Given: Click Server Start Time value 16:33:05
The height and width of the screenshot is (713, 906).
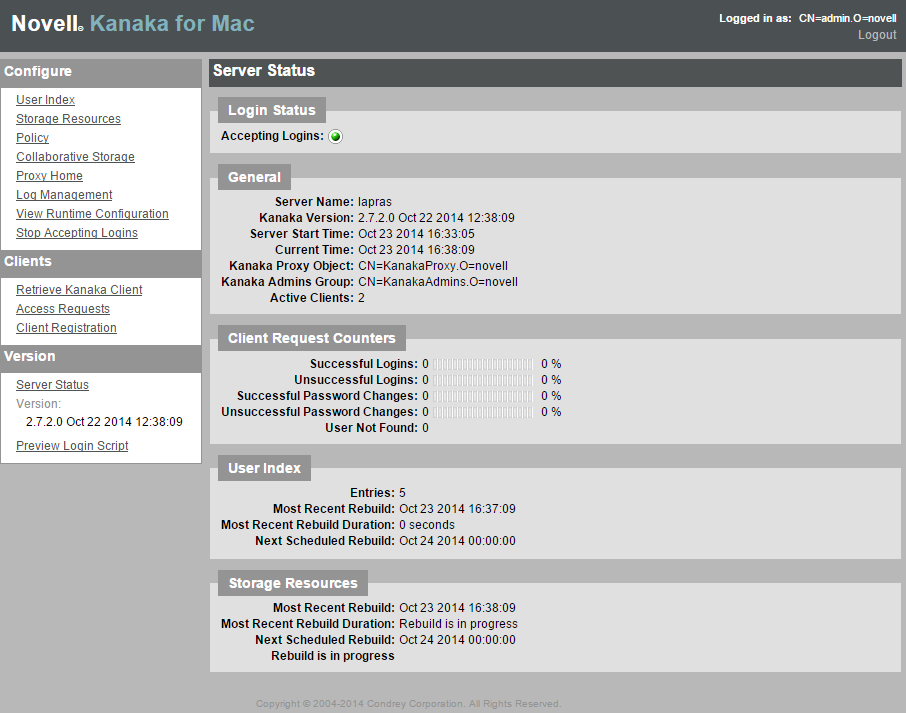Looking at the screenshot, I should [416, 234].
